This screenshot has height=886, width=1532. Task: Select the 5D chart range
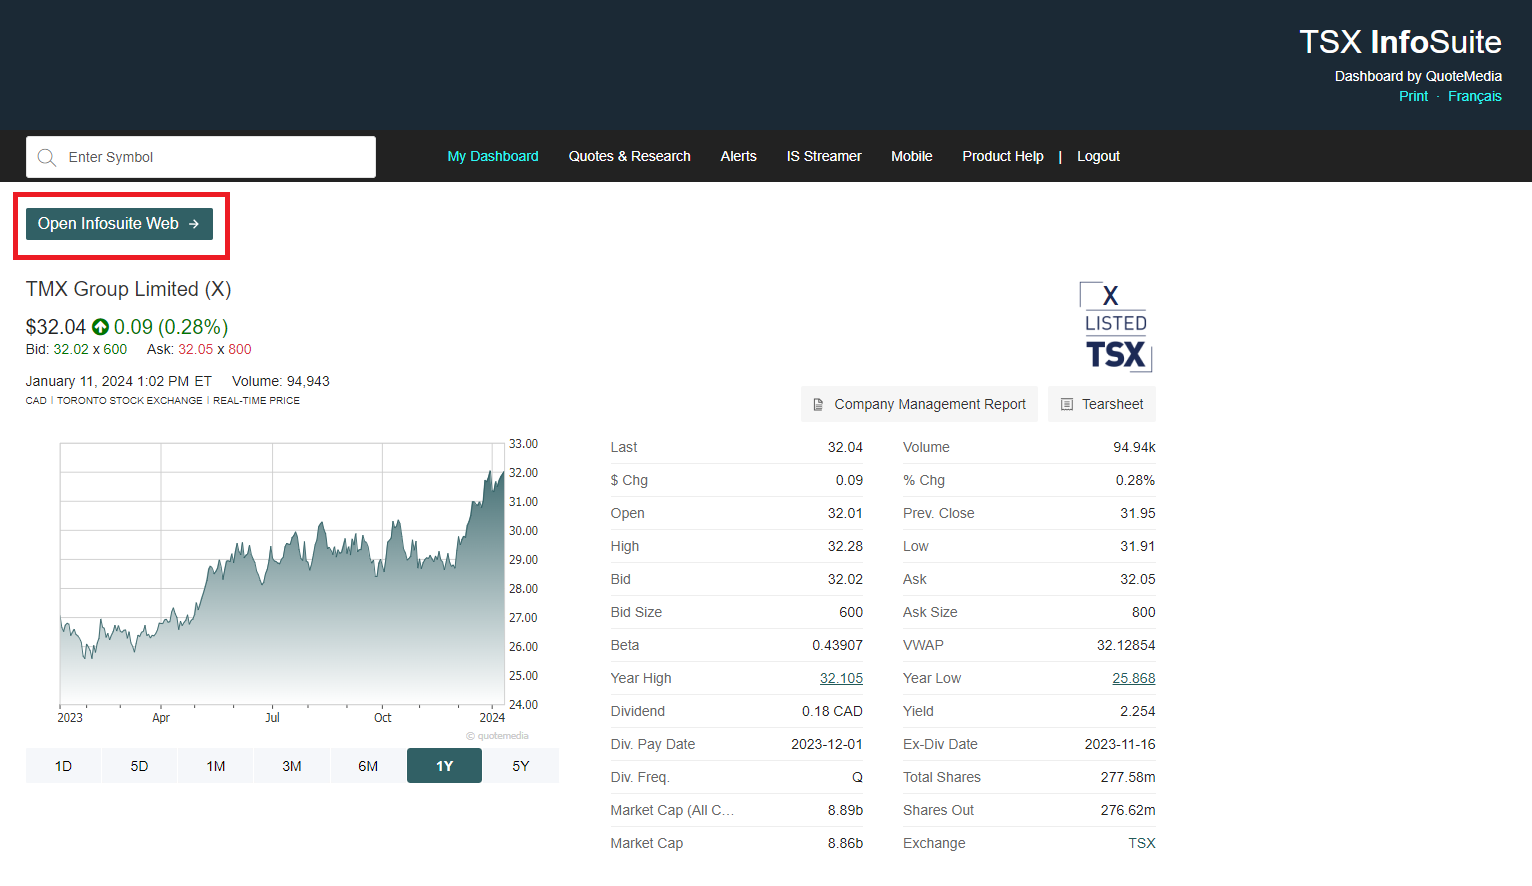tap(139, 766)
